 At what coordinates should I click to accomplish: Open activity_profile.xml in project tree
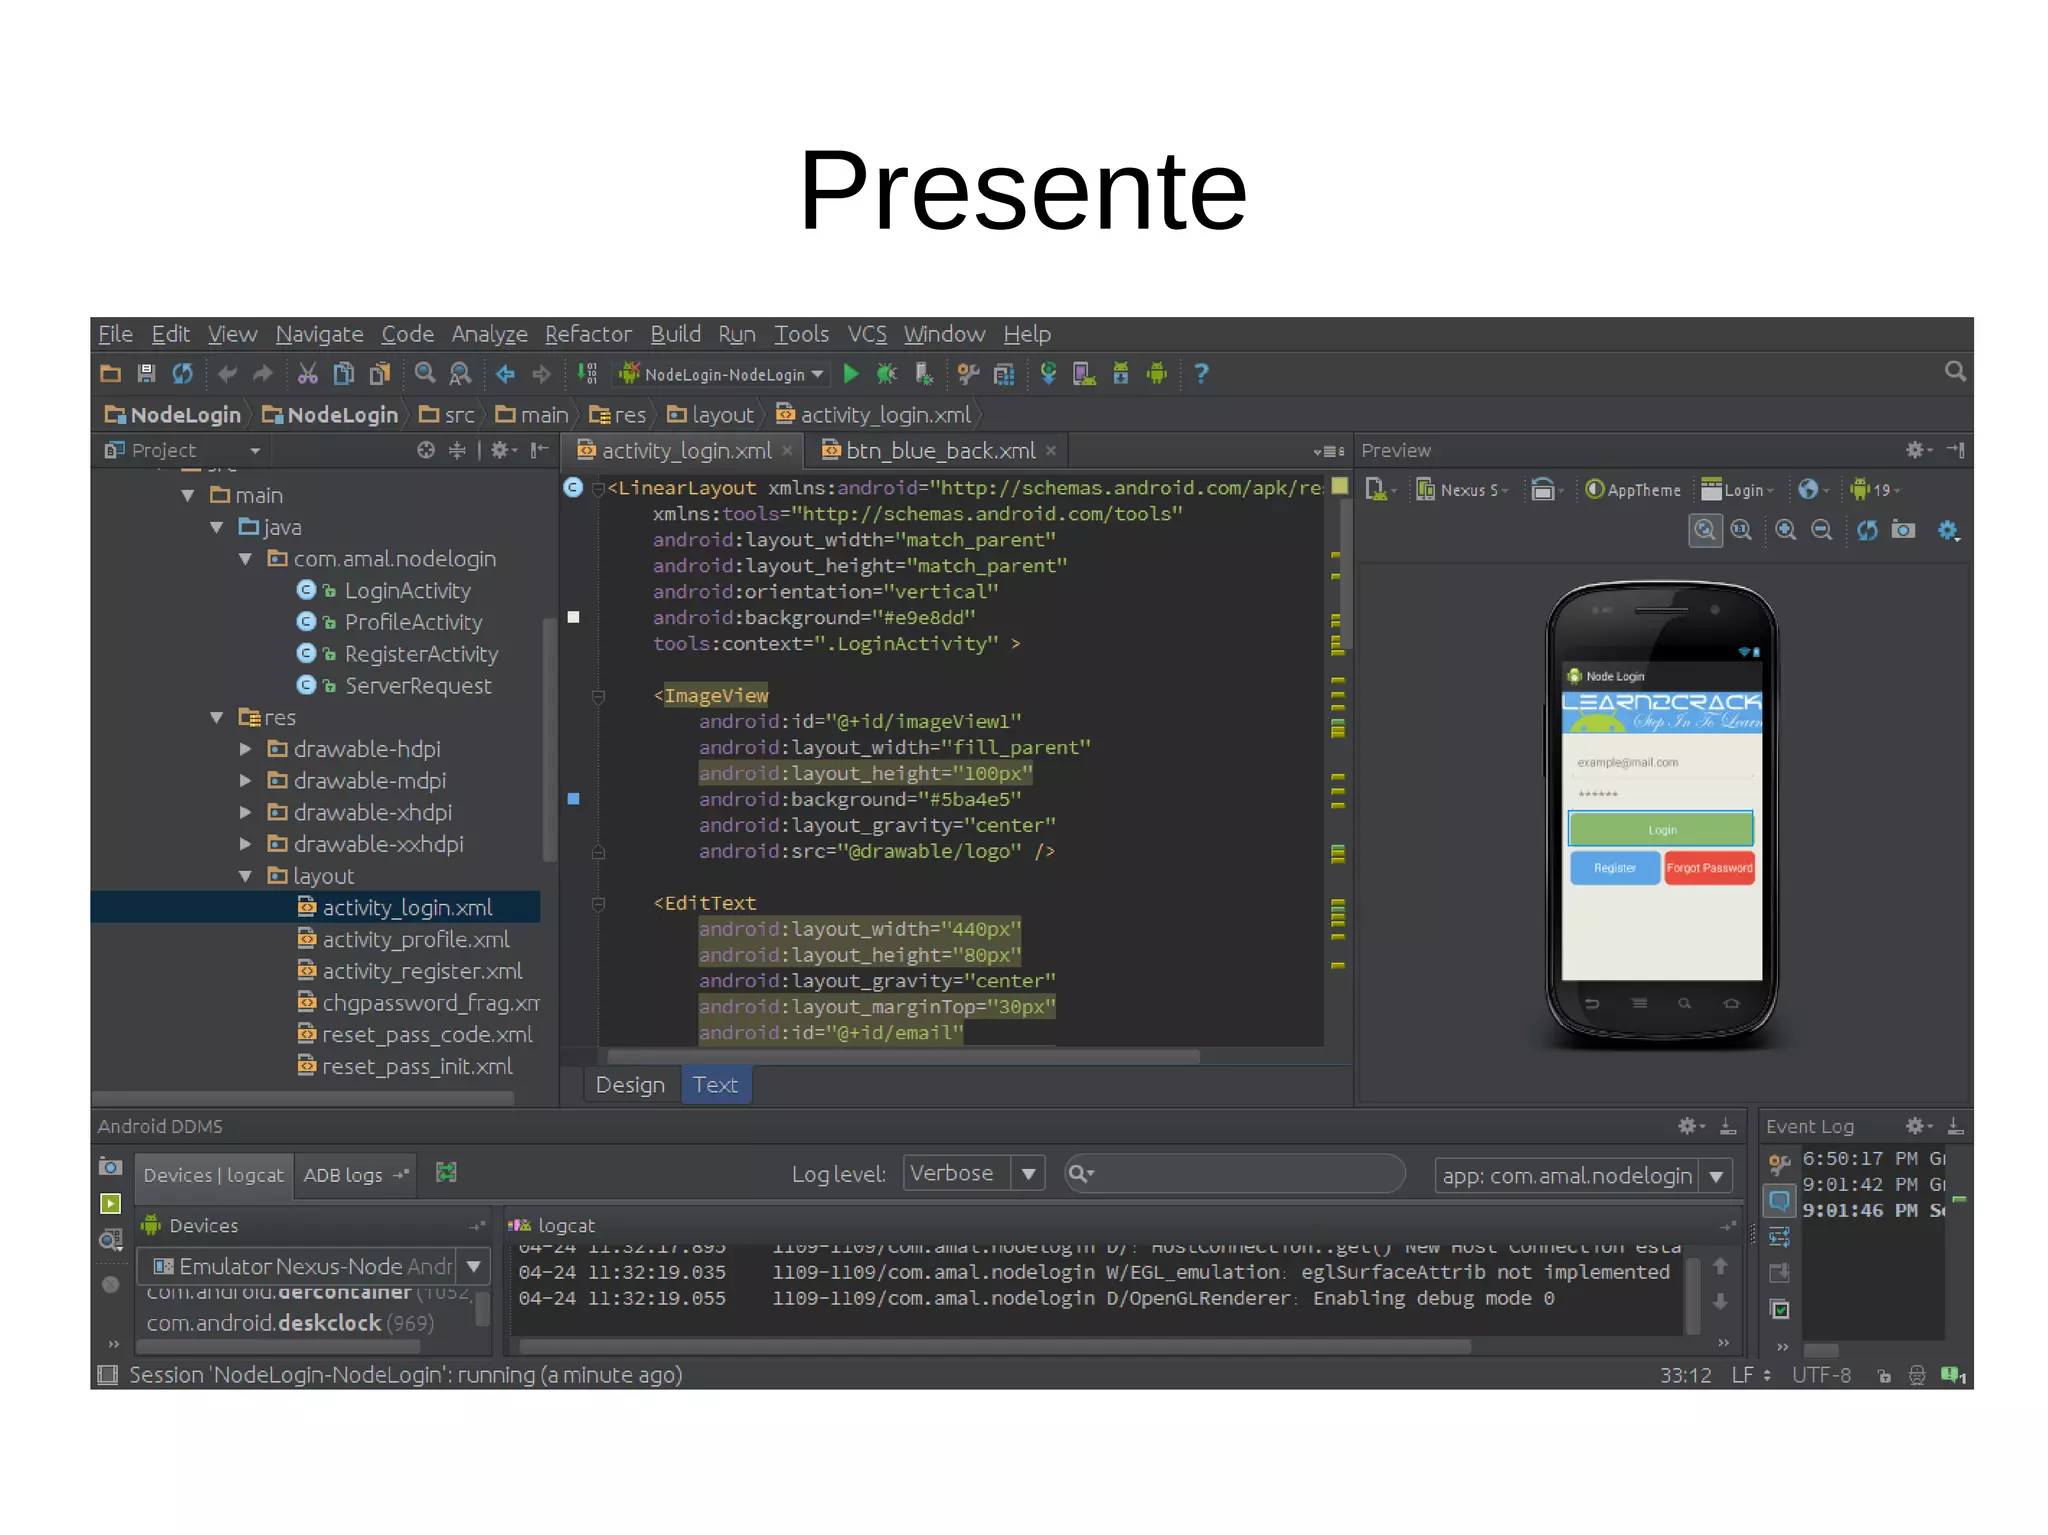pos(415,939)
